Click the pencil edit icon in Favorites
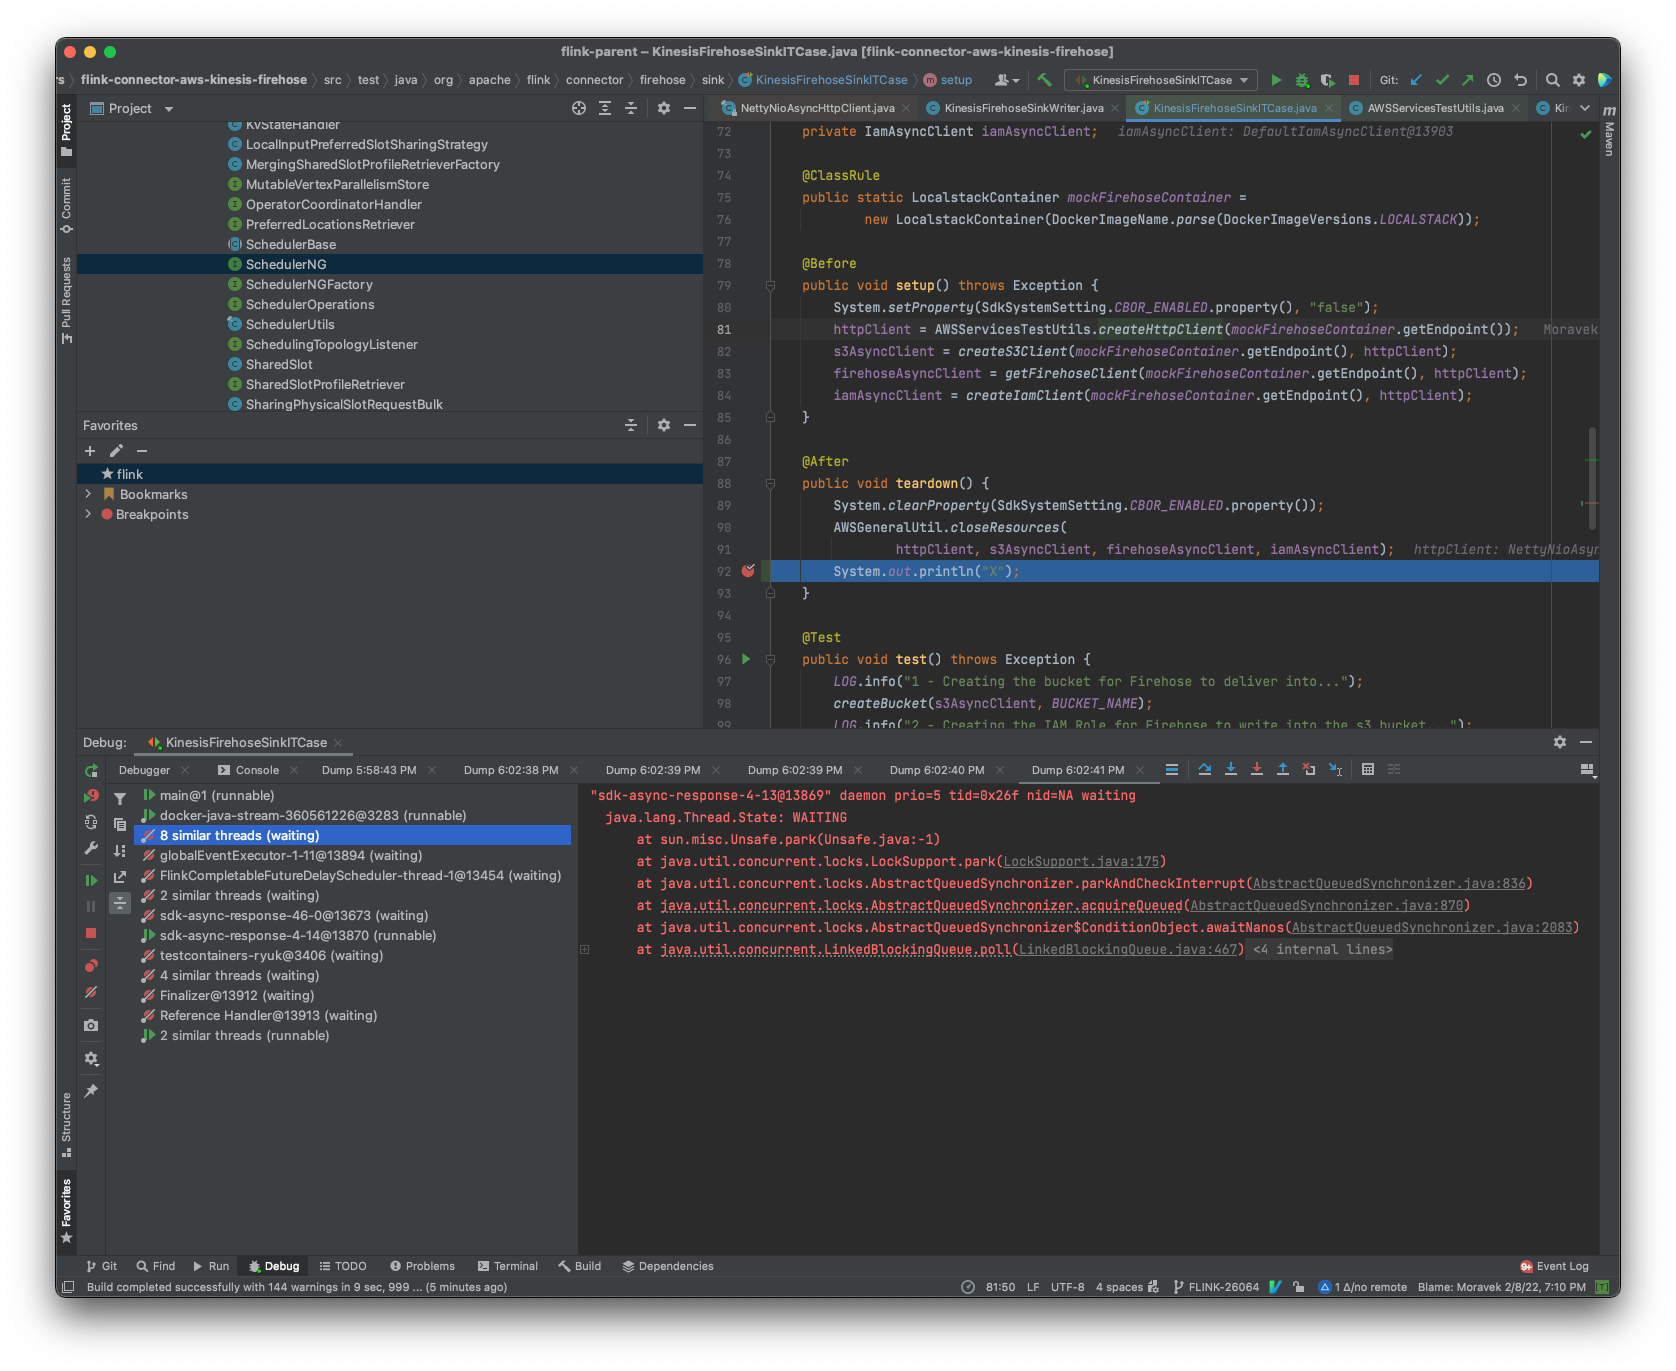The image size is (1676, 1371). point(116,451)
